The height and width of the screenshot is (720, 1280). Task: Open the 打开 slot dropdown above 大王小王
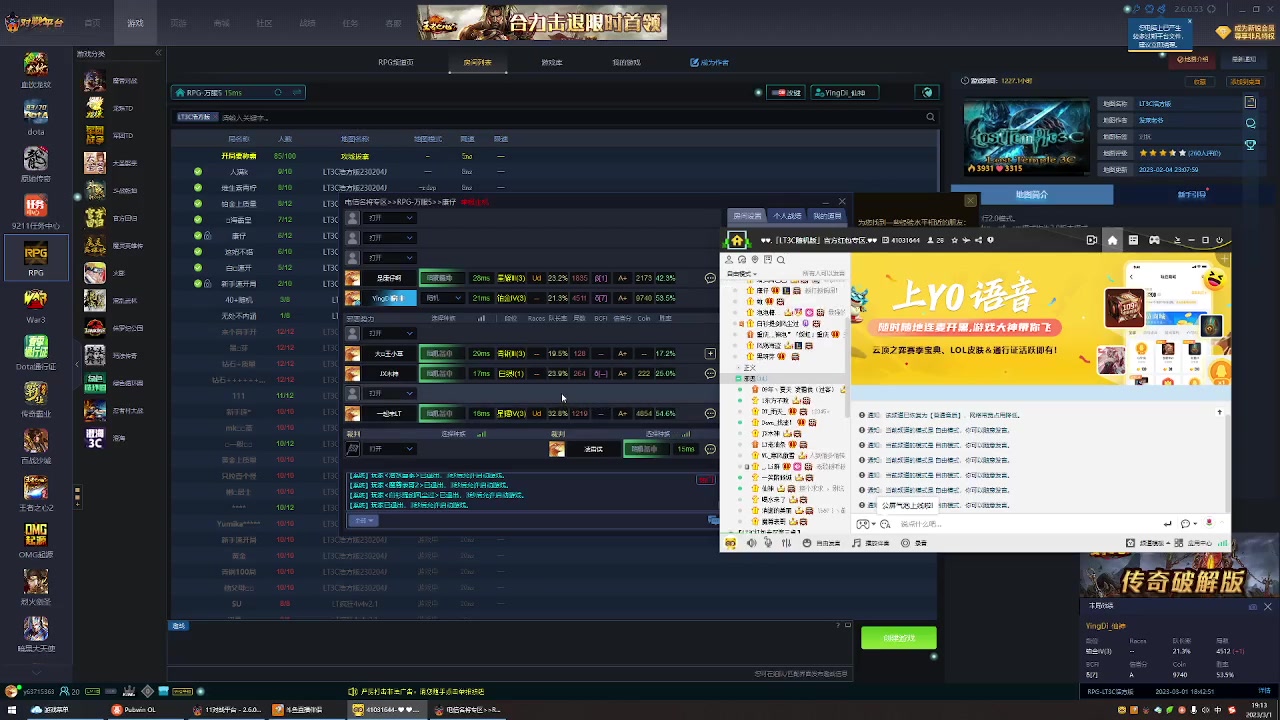point(390,333)
